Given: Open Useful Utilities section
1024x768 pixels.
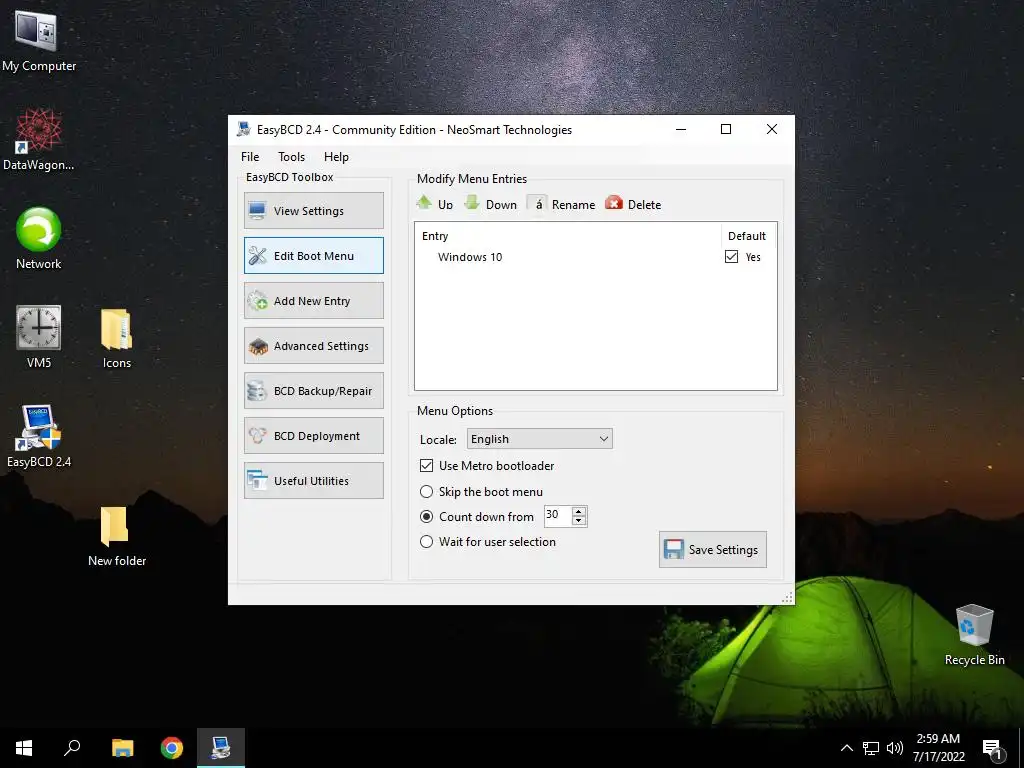Looking at the screenshot, I should [313, 481].
